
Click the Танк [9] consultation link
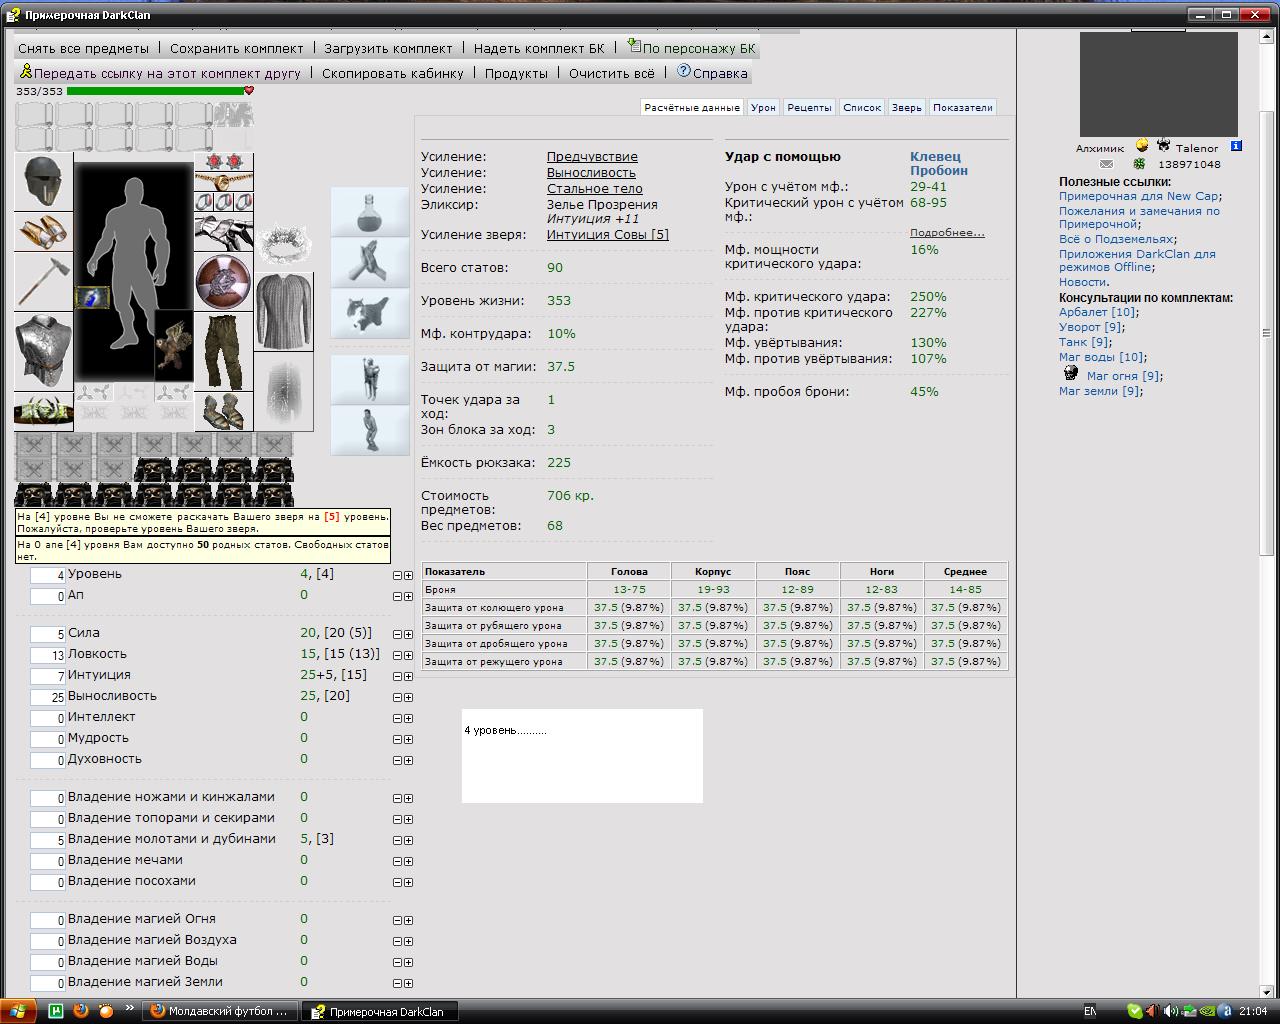point(1084,342)
